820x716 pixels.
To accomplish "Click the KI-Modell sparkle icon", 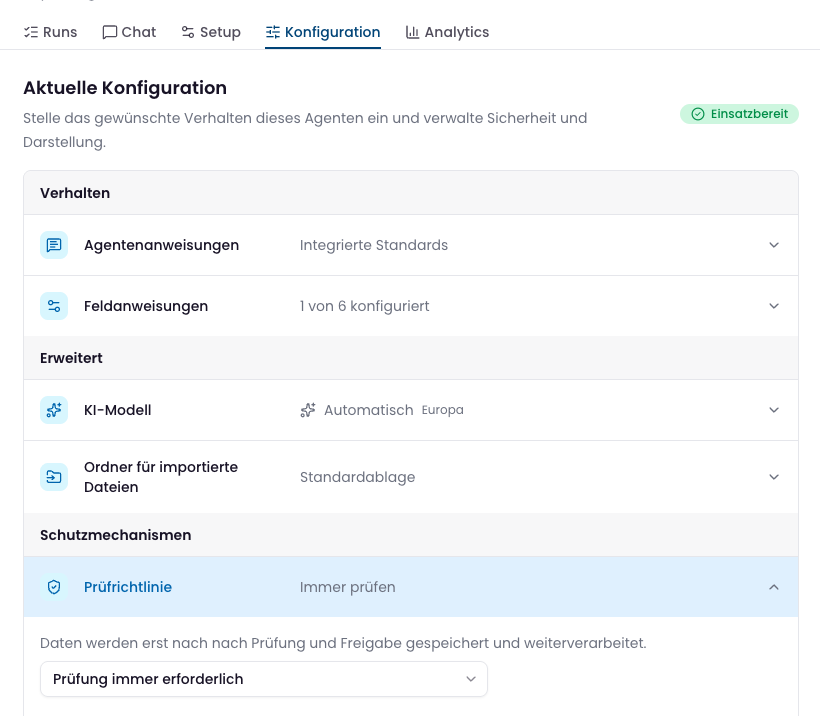I will point(54,410).
